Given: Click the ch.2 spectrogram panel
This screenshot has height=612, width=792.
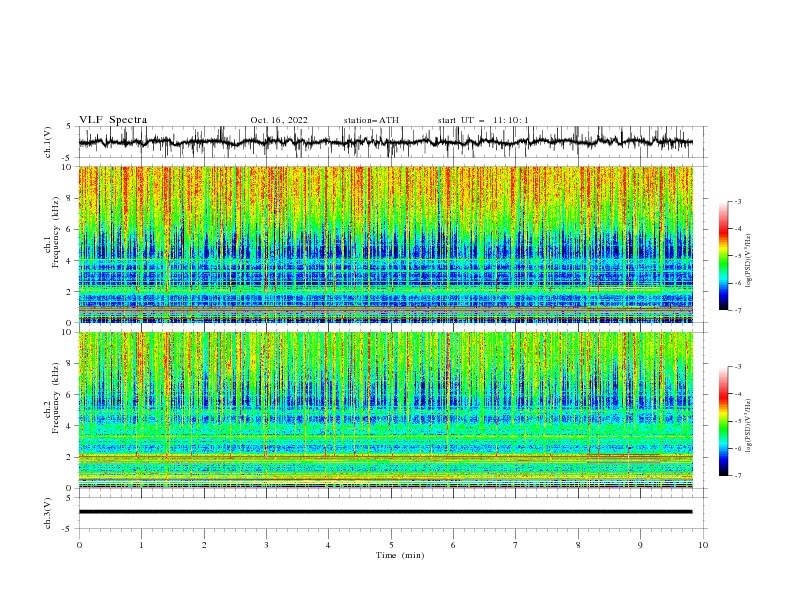Looking at the screenshot, I should (x=386, y=410).
